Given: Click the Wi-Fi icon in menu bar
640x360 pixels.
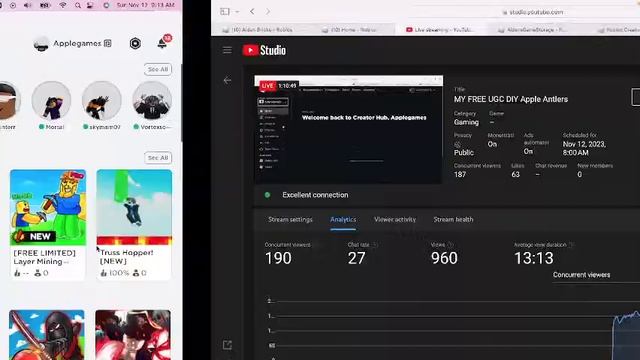Looking at the screenshot, I should pos(62,5).
